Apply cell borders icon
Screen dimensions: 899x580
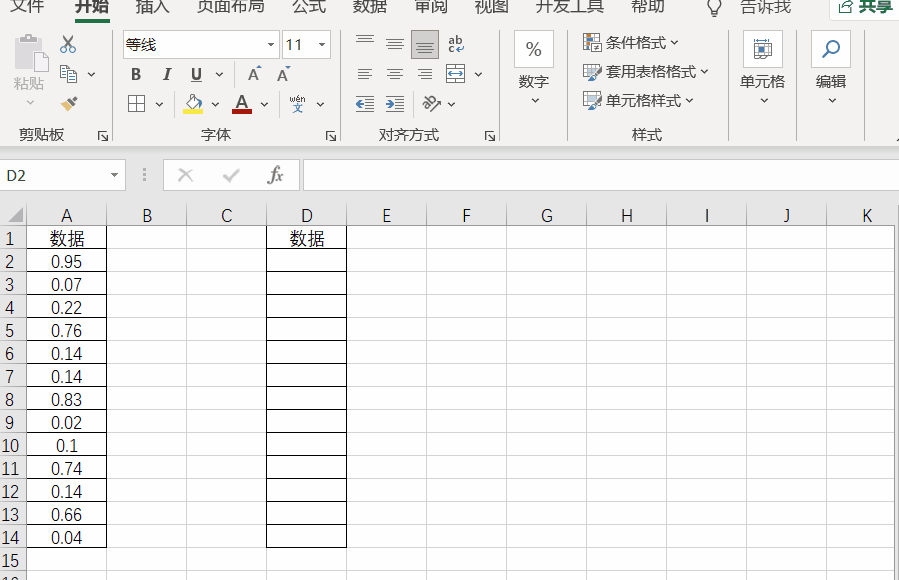(136, 104)
